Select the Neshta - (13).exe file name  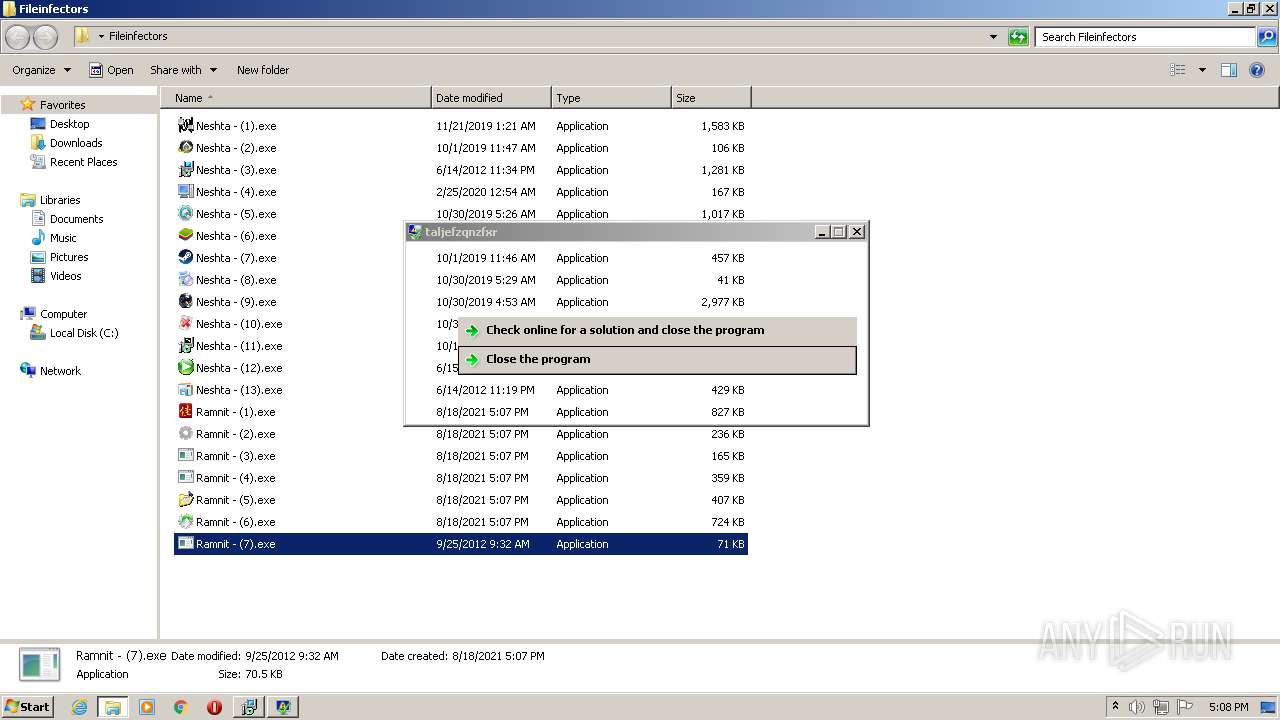point(239,390)
